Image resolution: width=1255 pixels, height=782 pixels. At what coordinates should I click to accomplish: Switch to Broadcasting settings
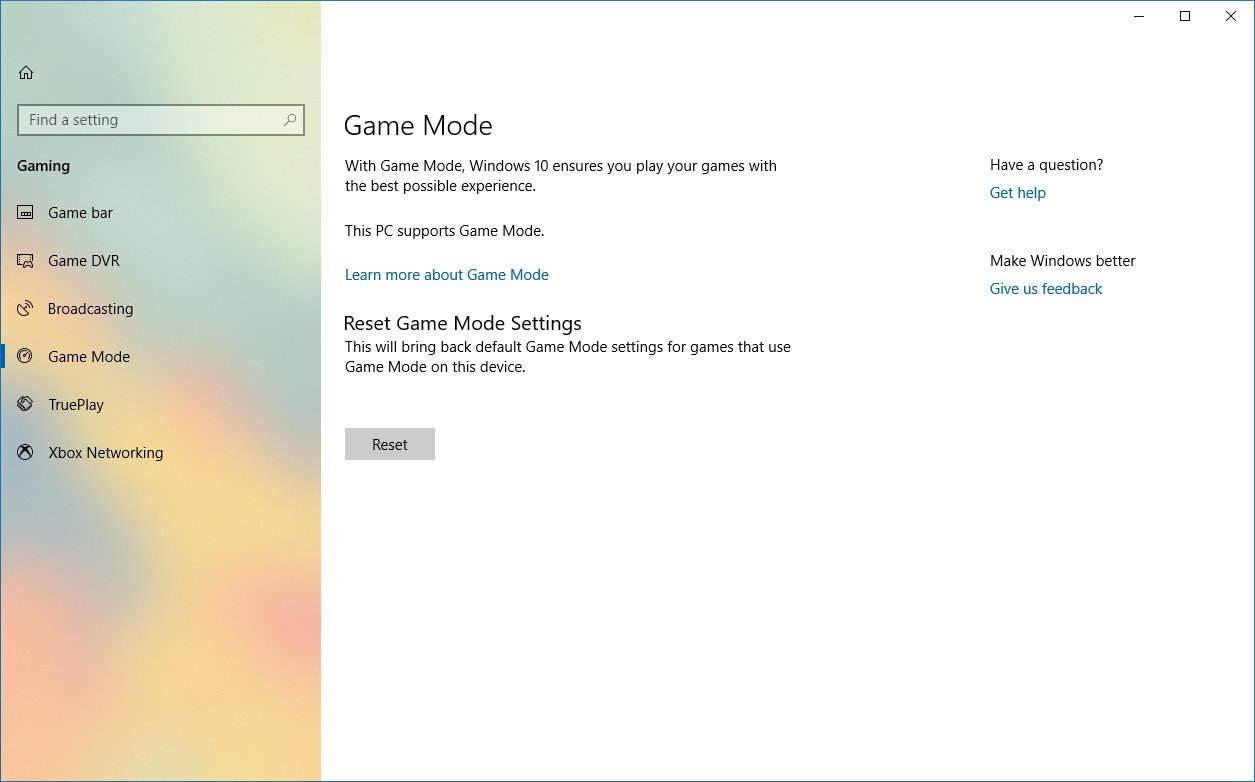click(161, 309)
